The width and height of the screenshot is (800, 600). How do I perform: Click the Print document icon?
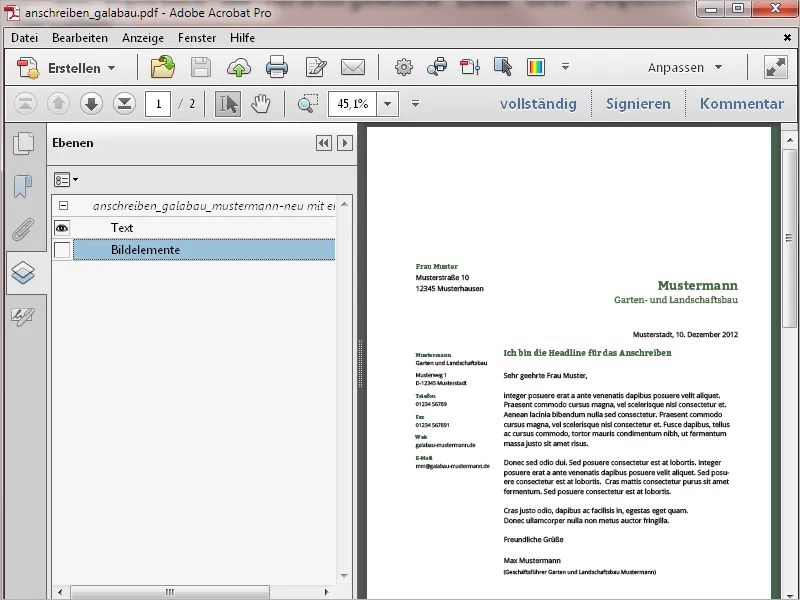tap(277, 67)
